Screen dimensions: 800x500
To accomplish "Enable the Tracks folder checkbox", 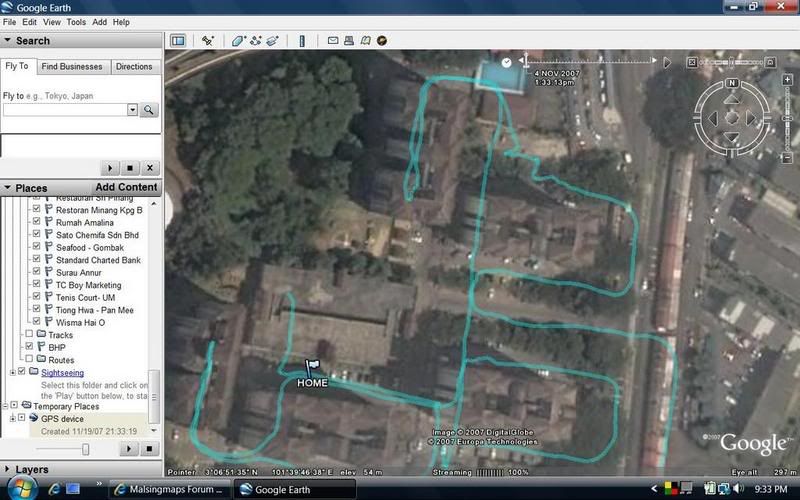I will [x=29, y=334].
